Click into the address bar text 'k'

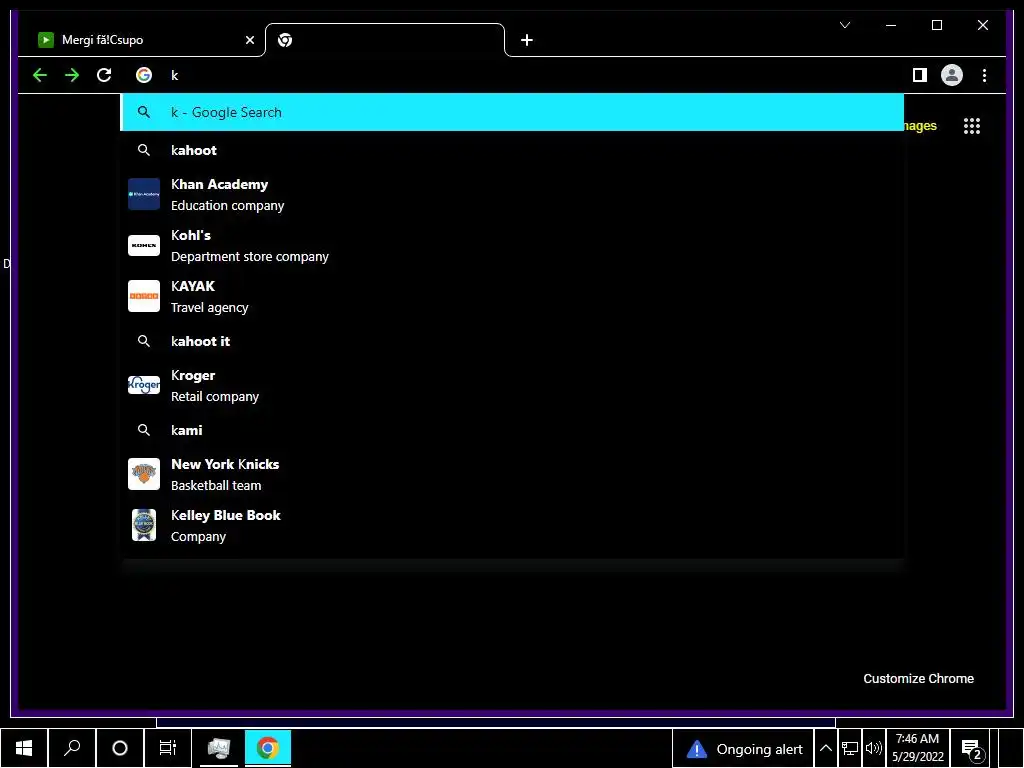[x=174, y=75]
